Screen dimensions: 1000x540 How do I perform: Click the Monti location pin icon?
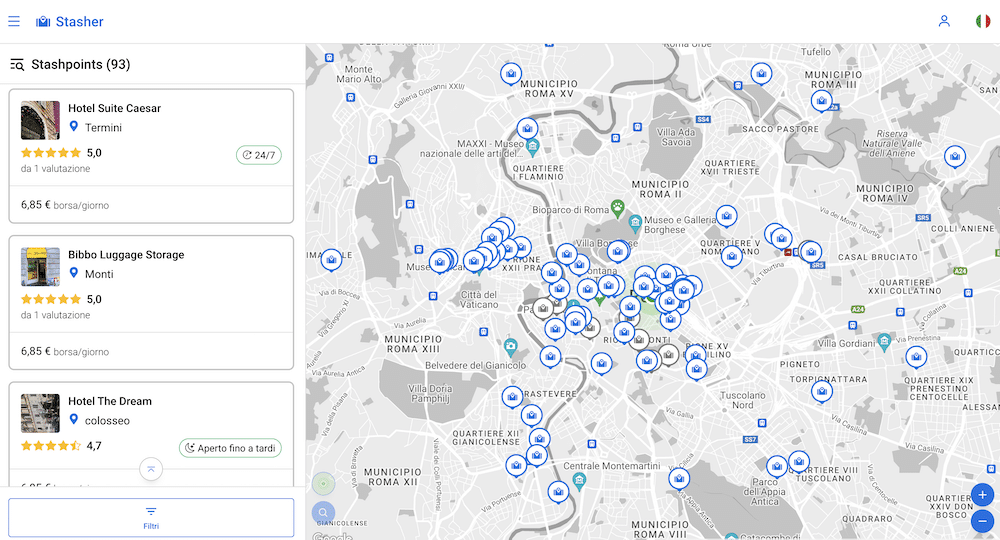coord(74,274)
